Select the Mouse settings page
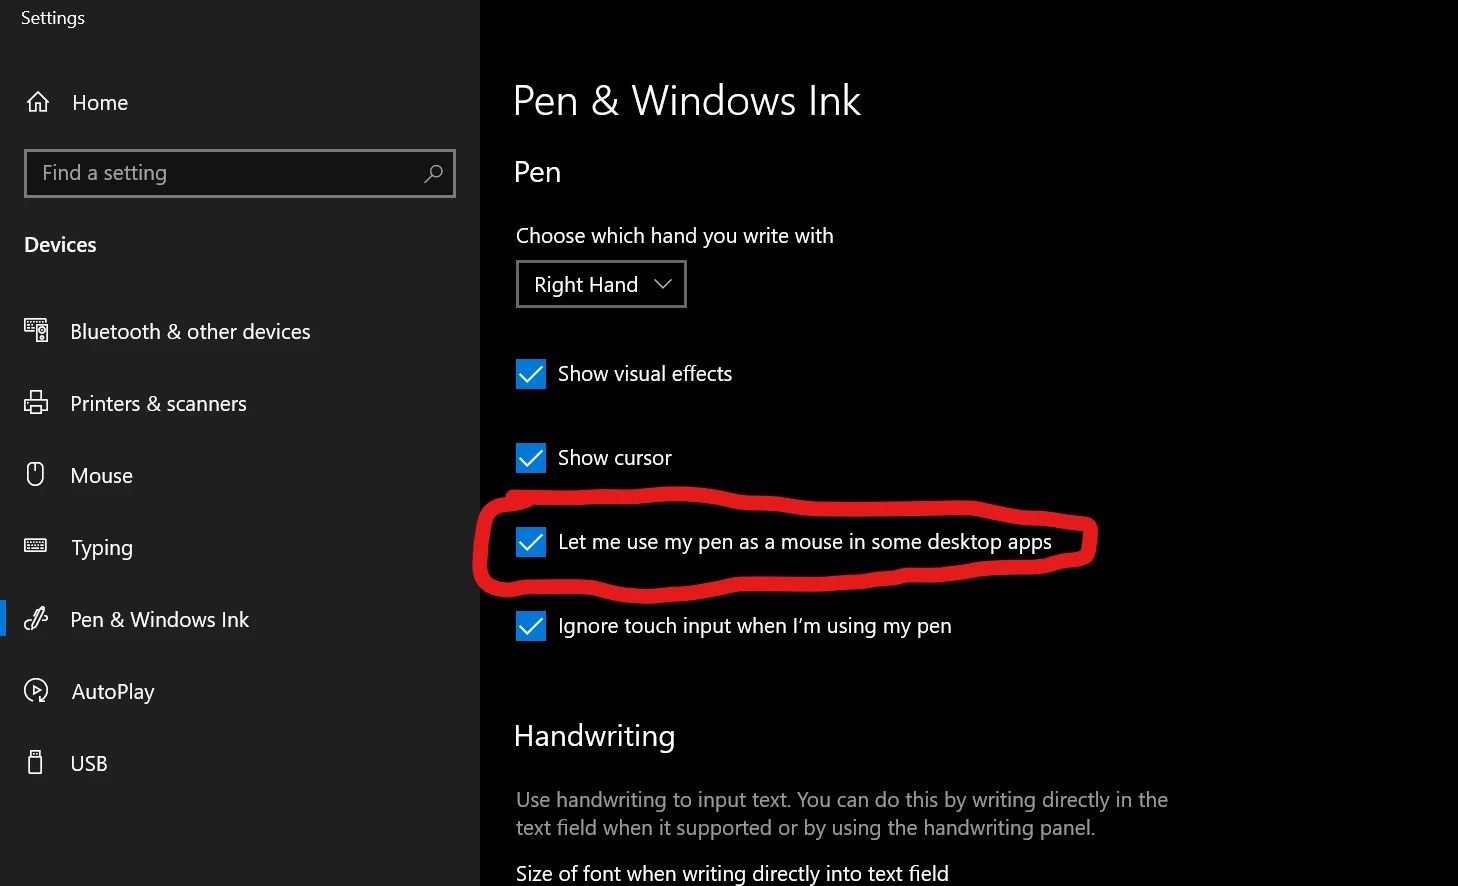The height and width of the screenshot is (886, 1458). coord(101,475)
